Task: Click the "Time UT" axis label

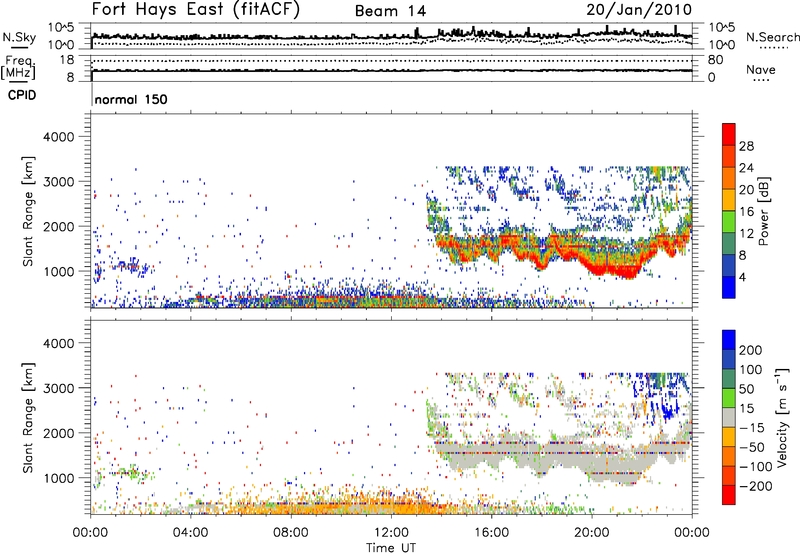Action: (x=391, y=548)
